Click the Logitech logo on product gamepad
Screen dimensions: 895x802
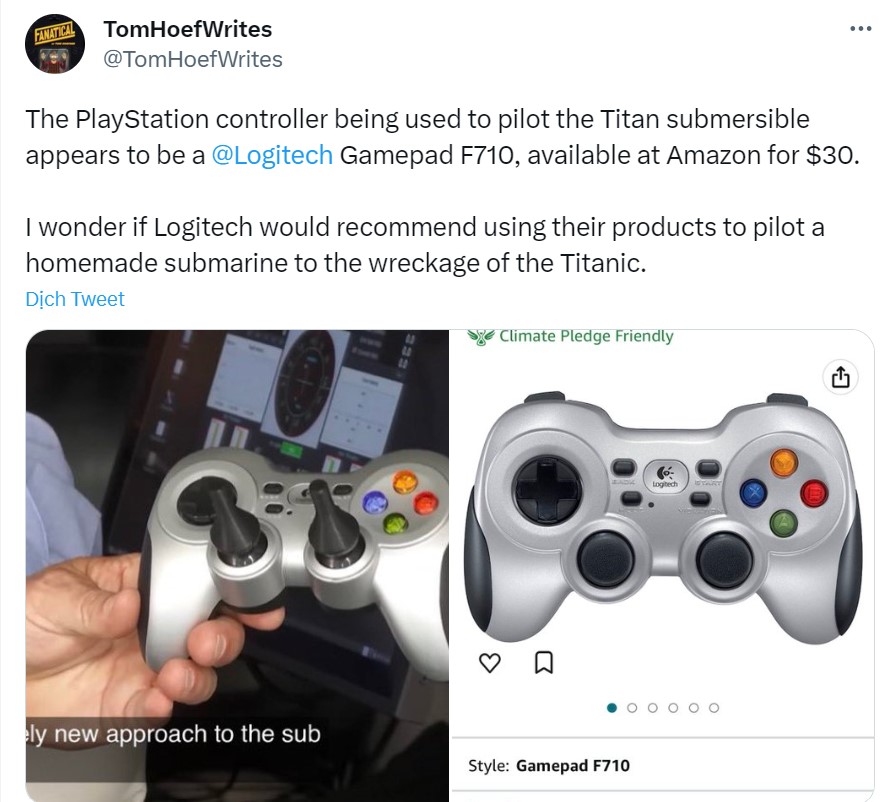pos(665,476)
